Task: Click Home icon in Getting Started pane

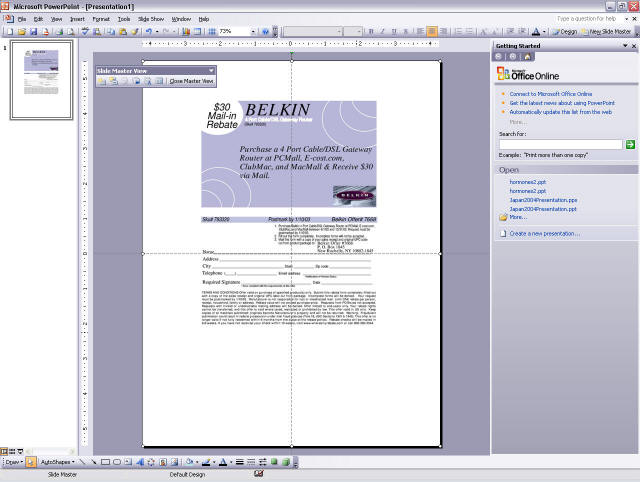Action: click(527, 57)
